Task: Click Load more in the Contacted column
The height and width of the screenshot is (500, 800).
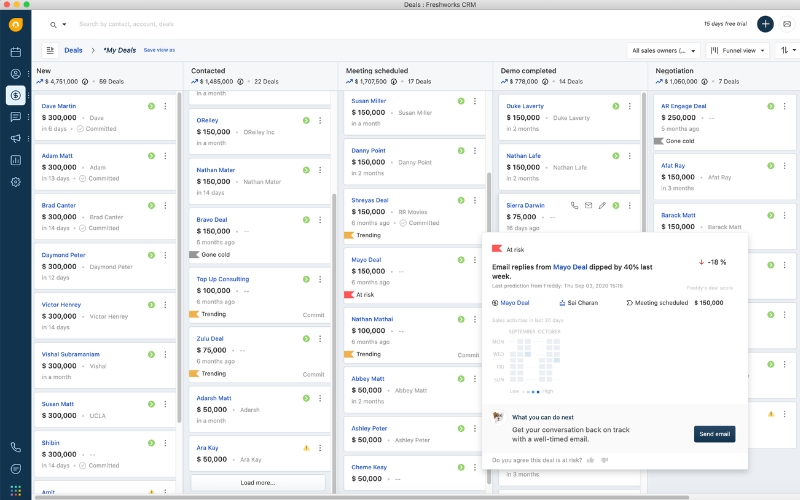Action: tap(258, 482)
